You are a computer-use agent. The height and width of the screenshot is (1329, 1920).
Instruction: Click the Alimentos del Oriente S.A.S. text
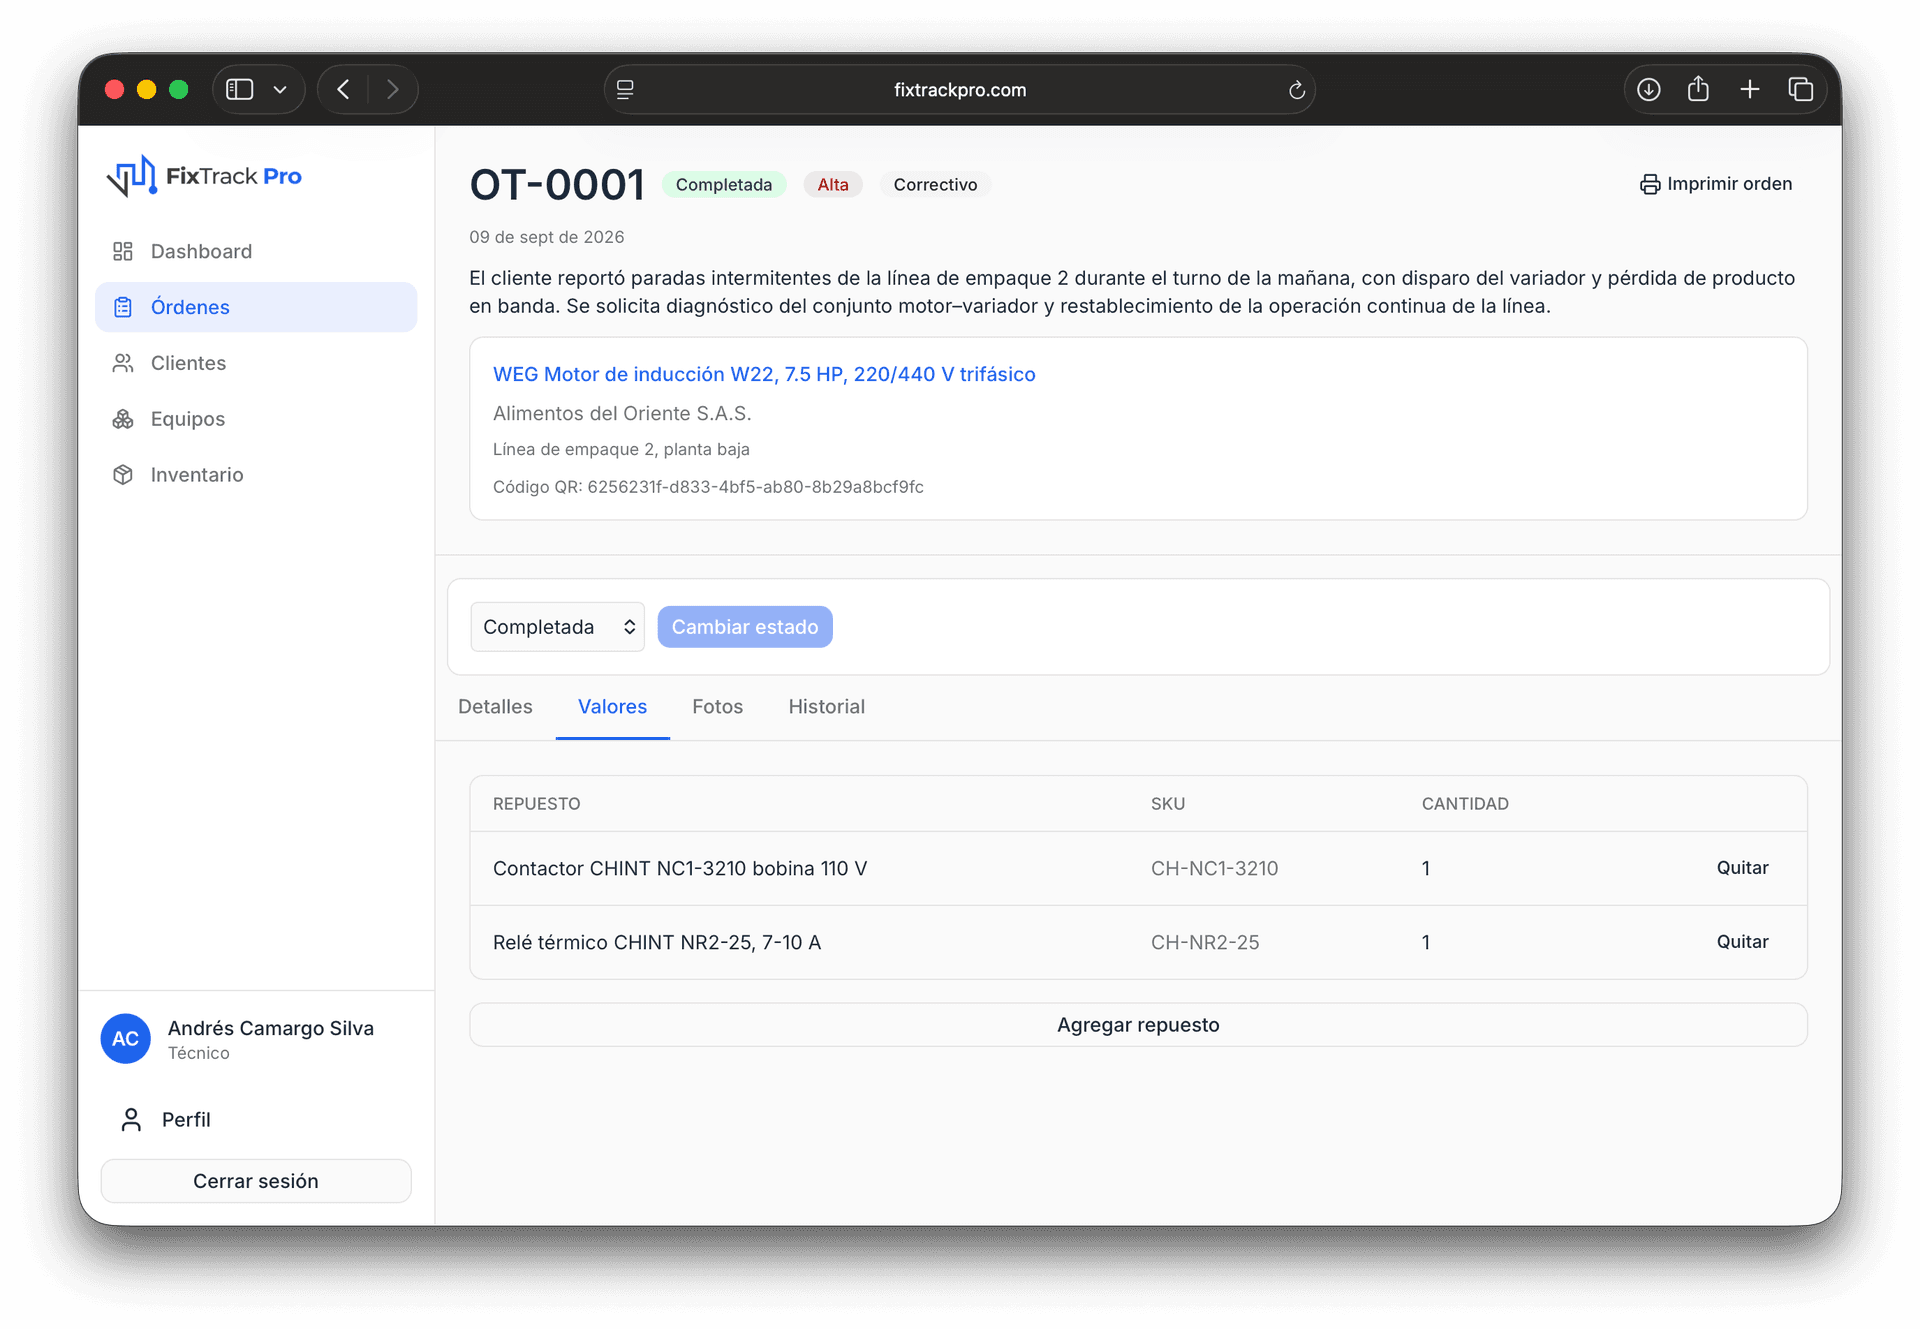click(x=622, y=414)
